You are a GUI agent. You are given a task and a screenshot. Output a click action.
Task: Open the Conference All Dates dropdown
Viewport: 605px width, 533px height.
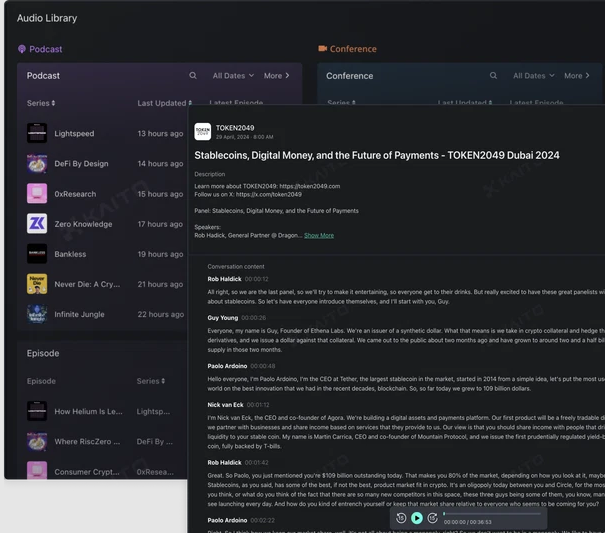(534, 76)
